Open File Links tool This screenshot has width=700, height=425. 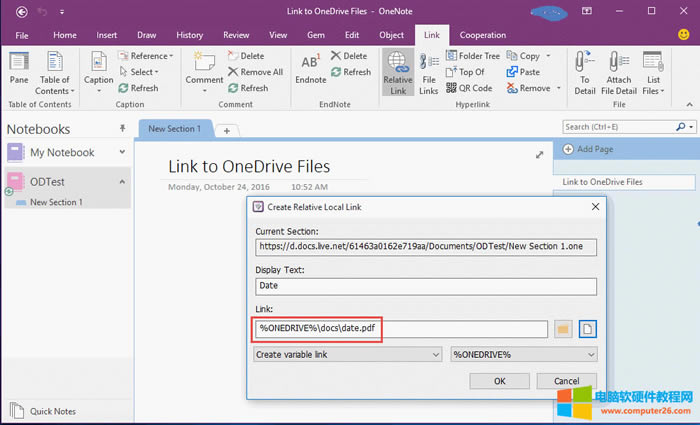click(x=428, y=72)
